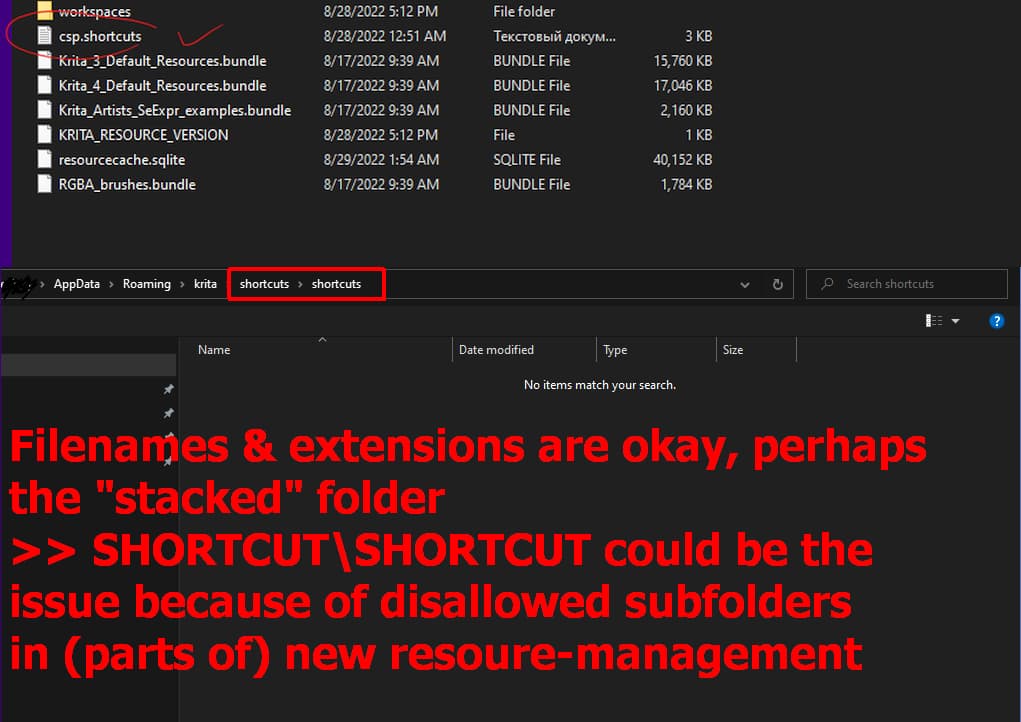1021x722 pixels.
Task: Select the KRITA_RESOURCE_VERSION file
Action: (143, 135)
